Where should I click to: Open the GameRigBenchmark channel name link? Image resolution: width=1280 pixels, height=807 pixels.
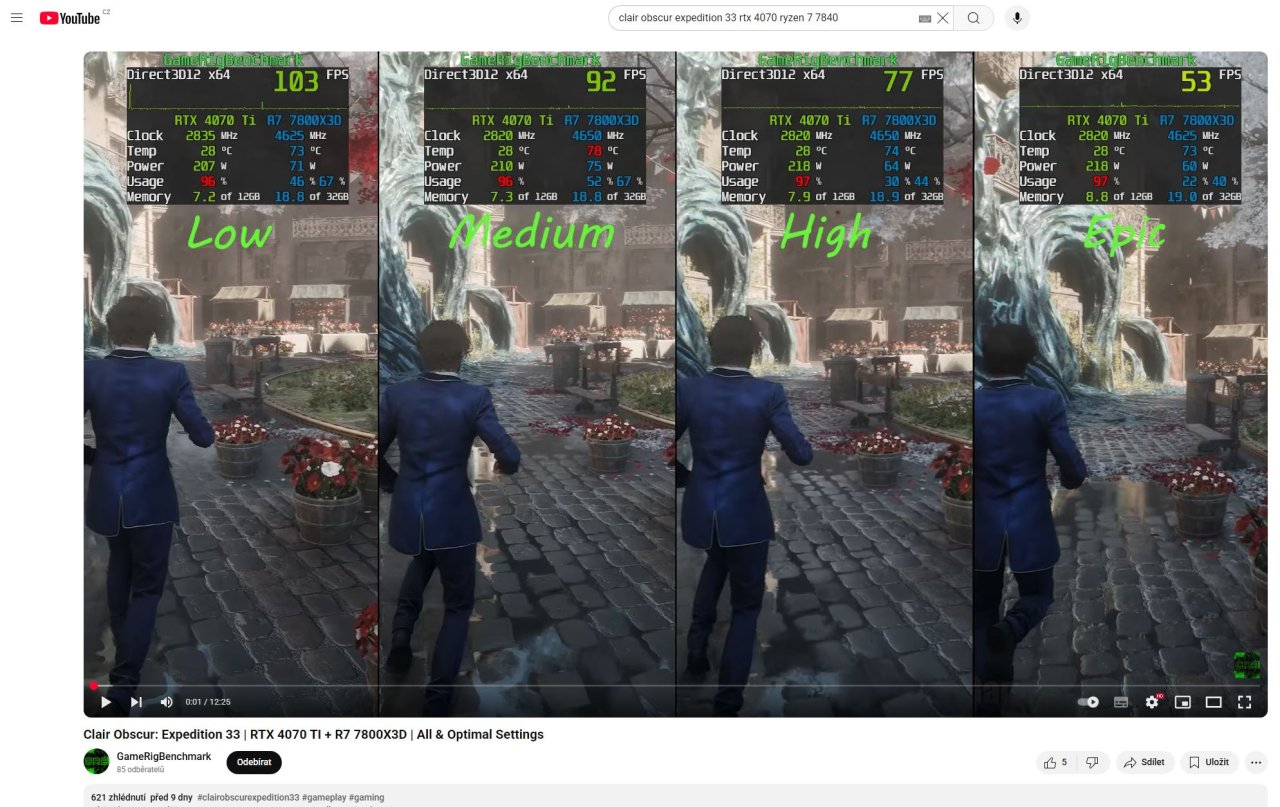[x=164, y=756]
